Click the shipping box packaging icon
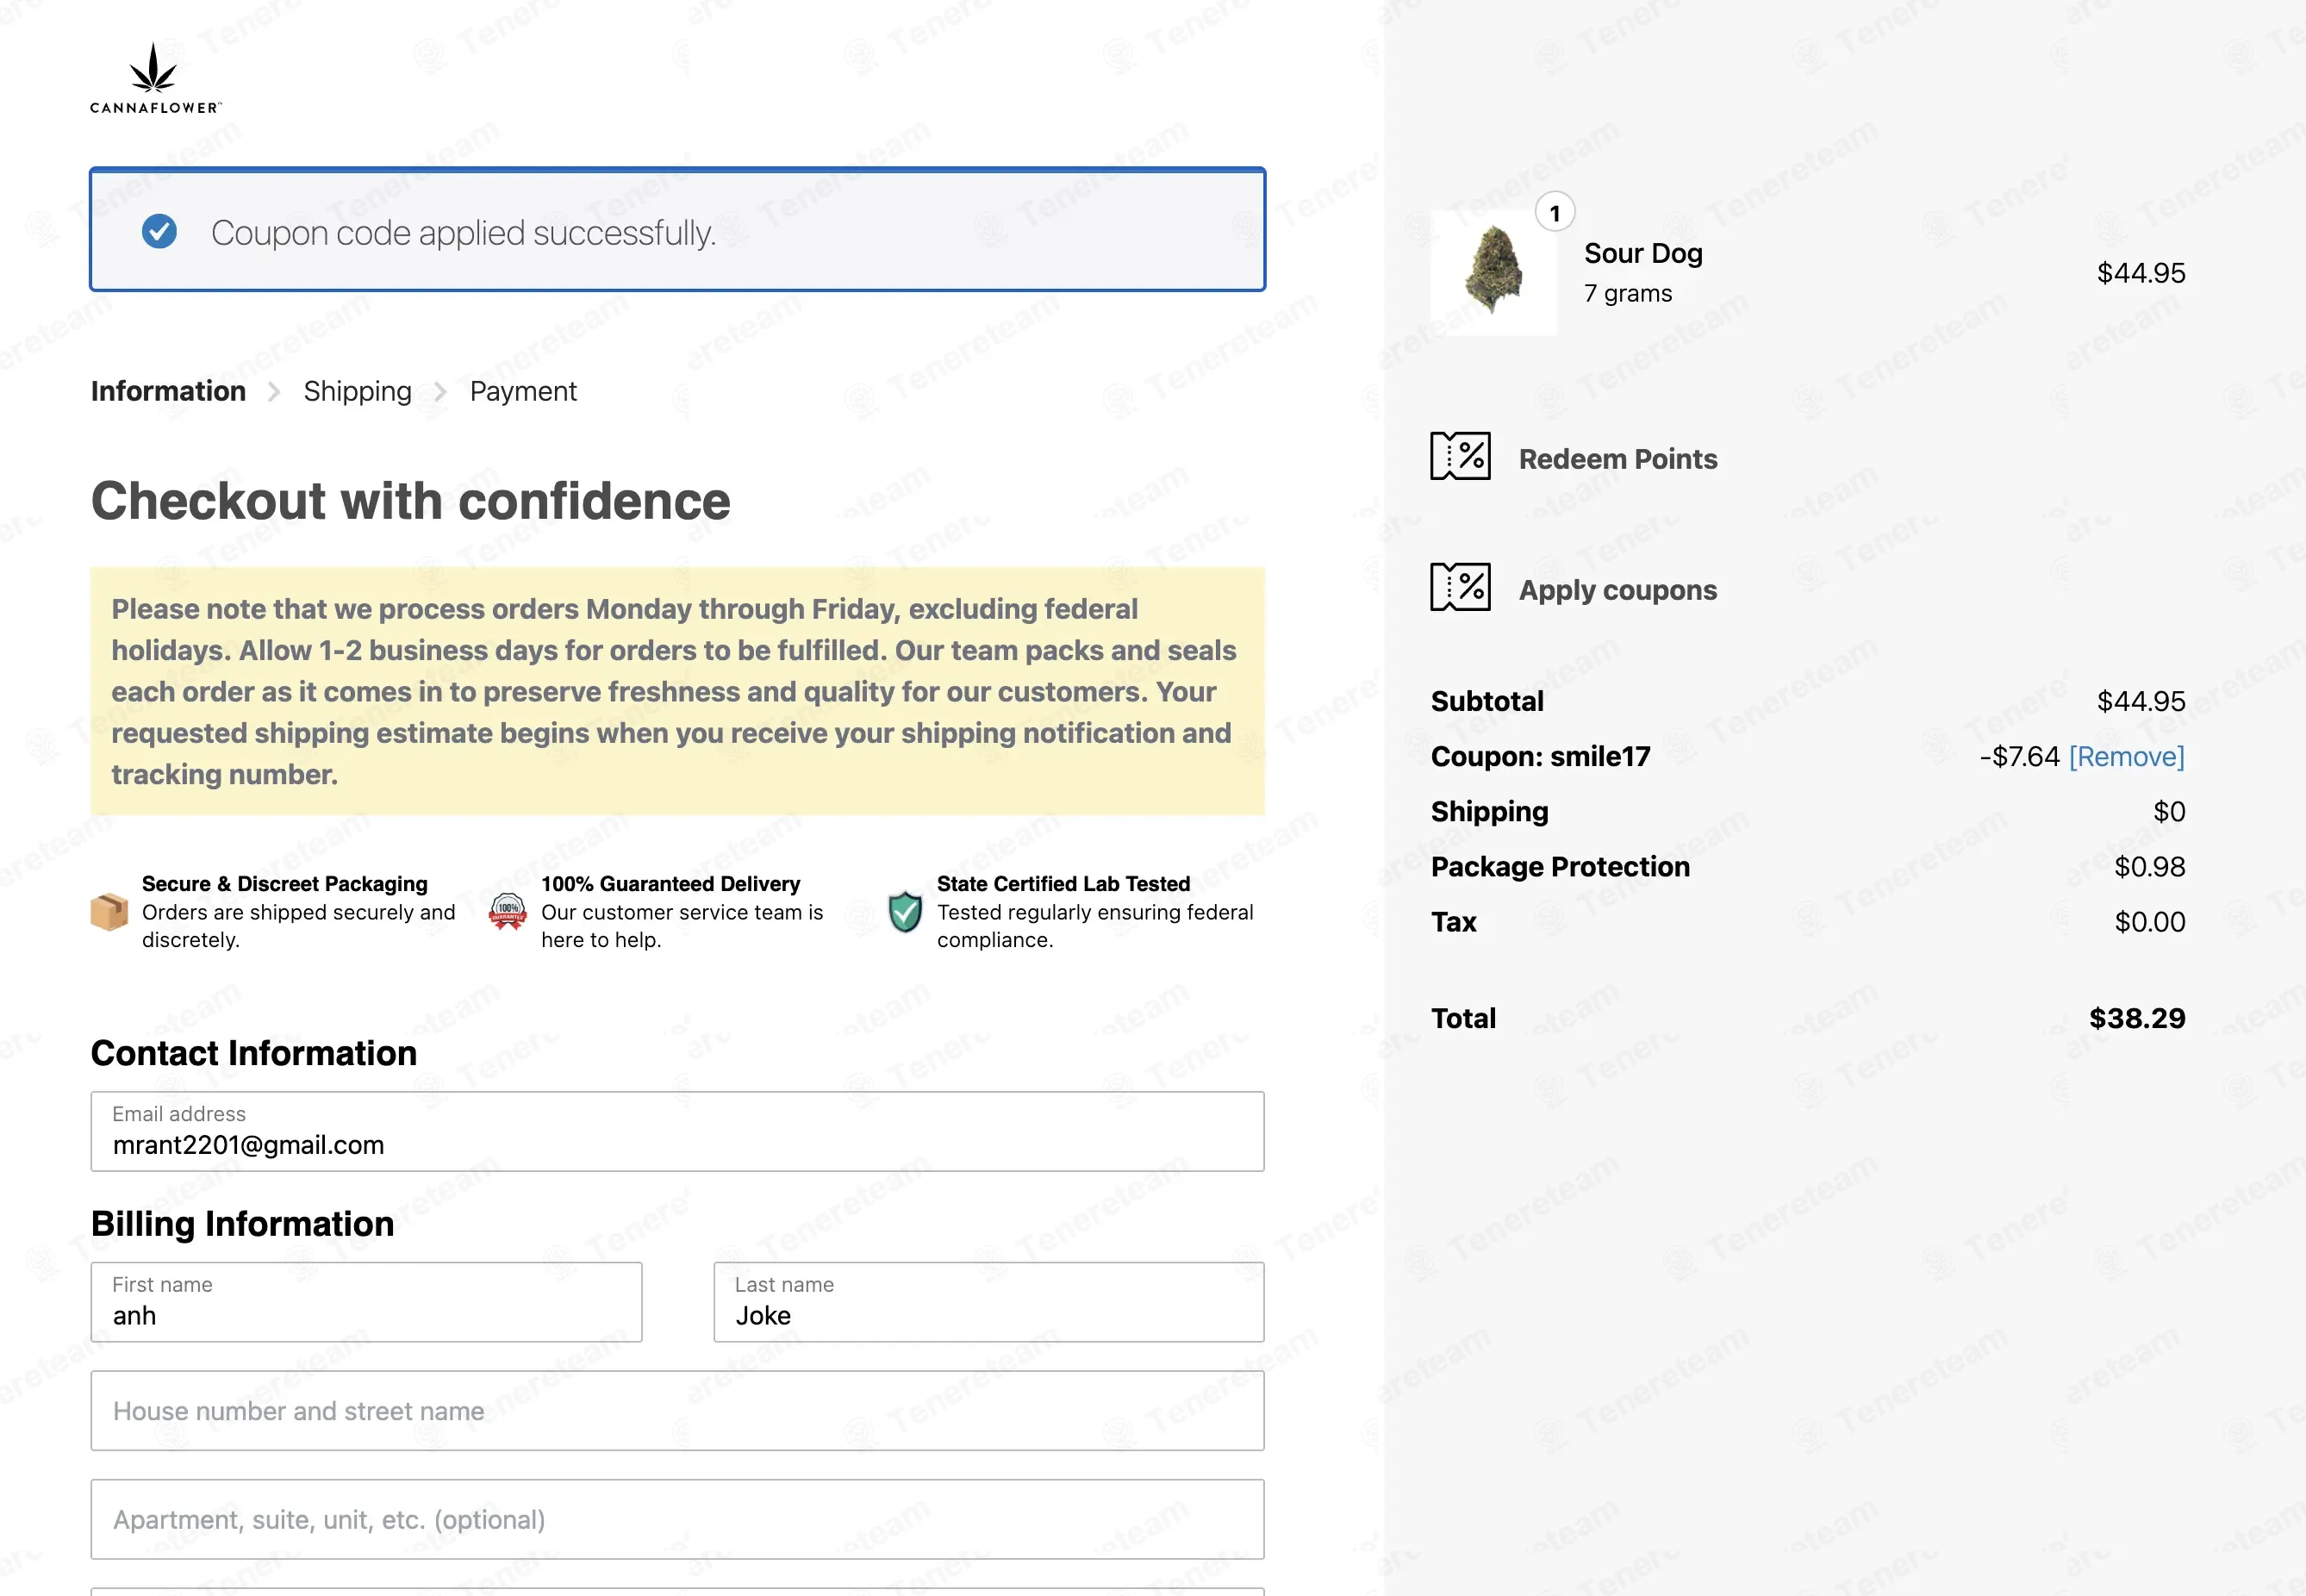The height and width of the screenshot is (1596, 2306). (x=109, y=912)
